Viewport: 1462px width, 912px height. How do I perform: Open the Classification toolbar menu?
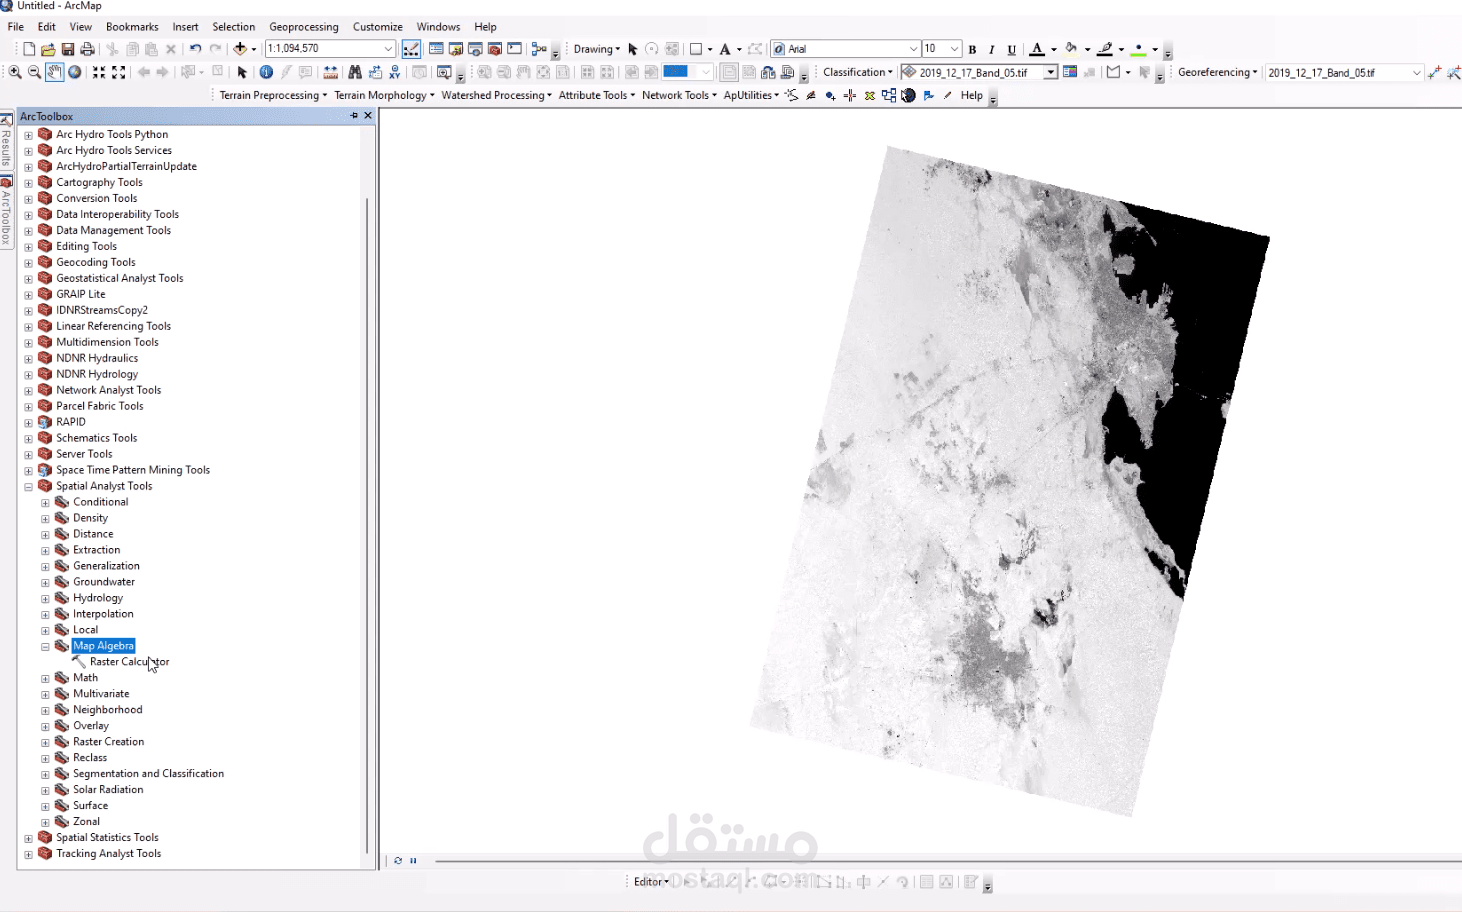click(858, 72)
